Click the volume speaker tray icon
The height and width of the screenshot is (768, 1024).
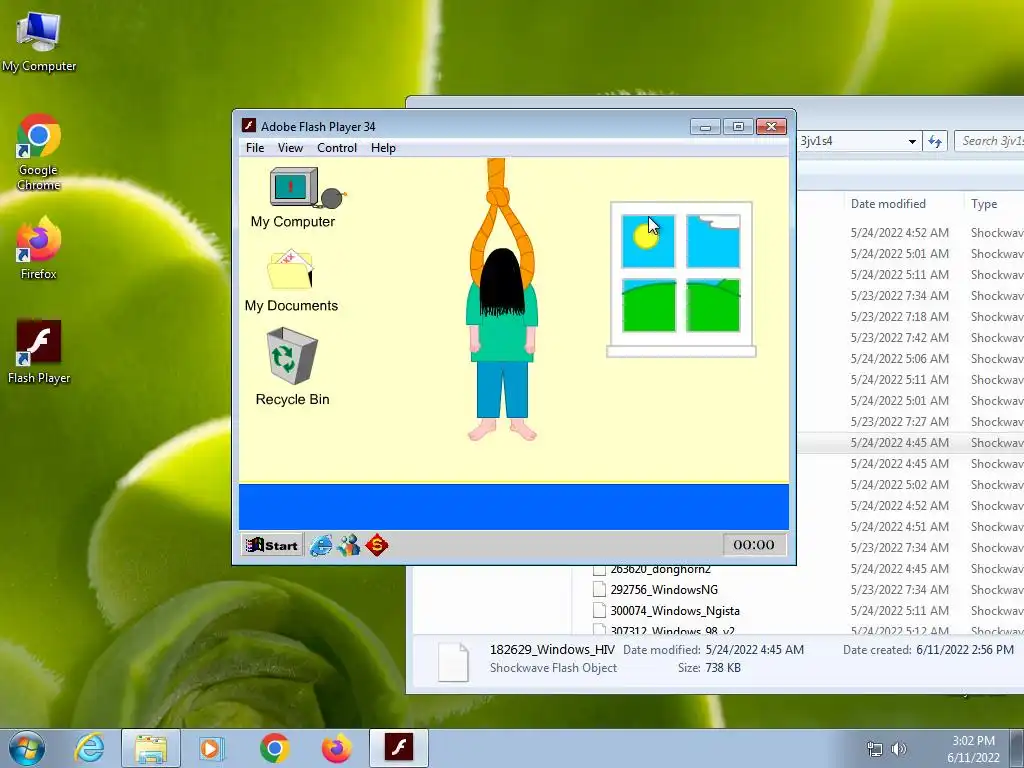(899, 749)
